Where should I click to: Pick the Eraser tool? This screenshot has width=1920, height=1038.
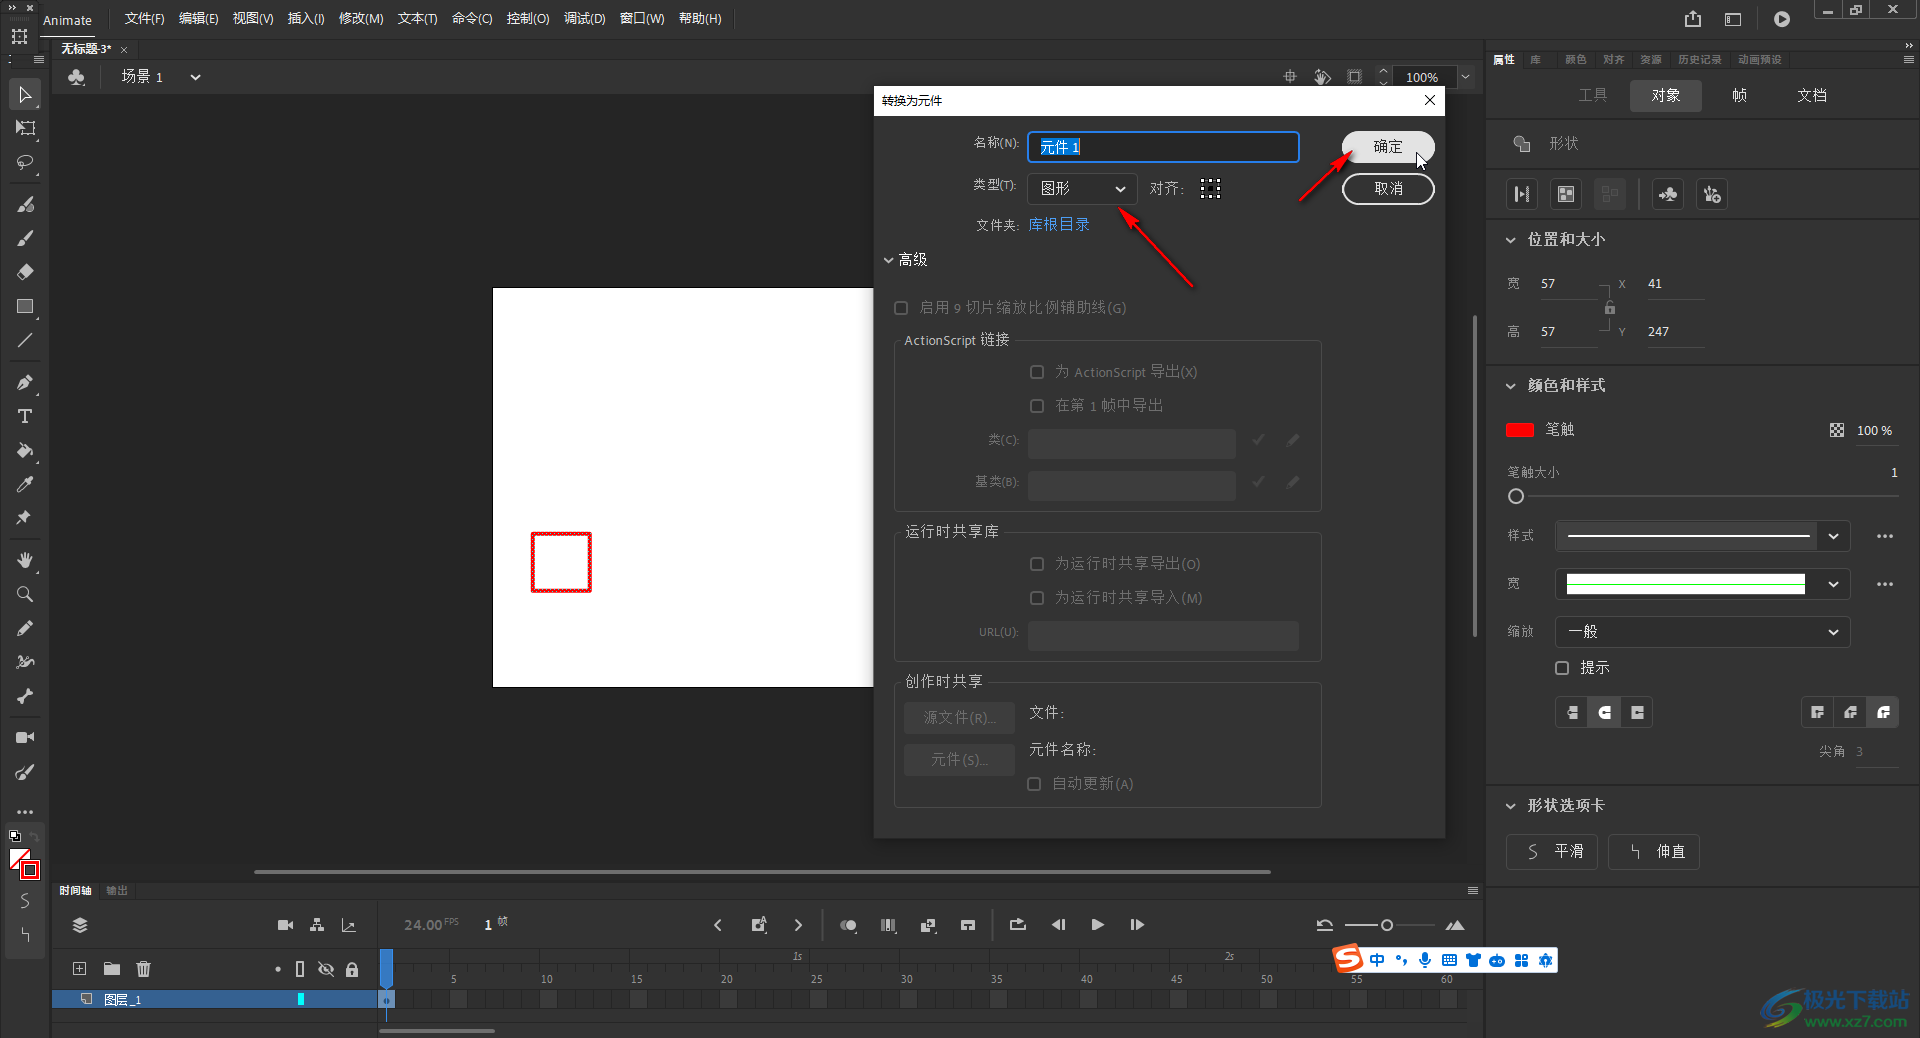click(x=25, y=272)
